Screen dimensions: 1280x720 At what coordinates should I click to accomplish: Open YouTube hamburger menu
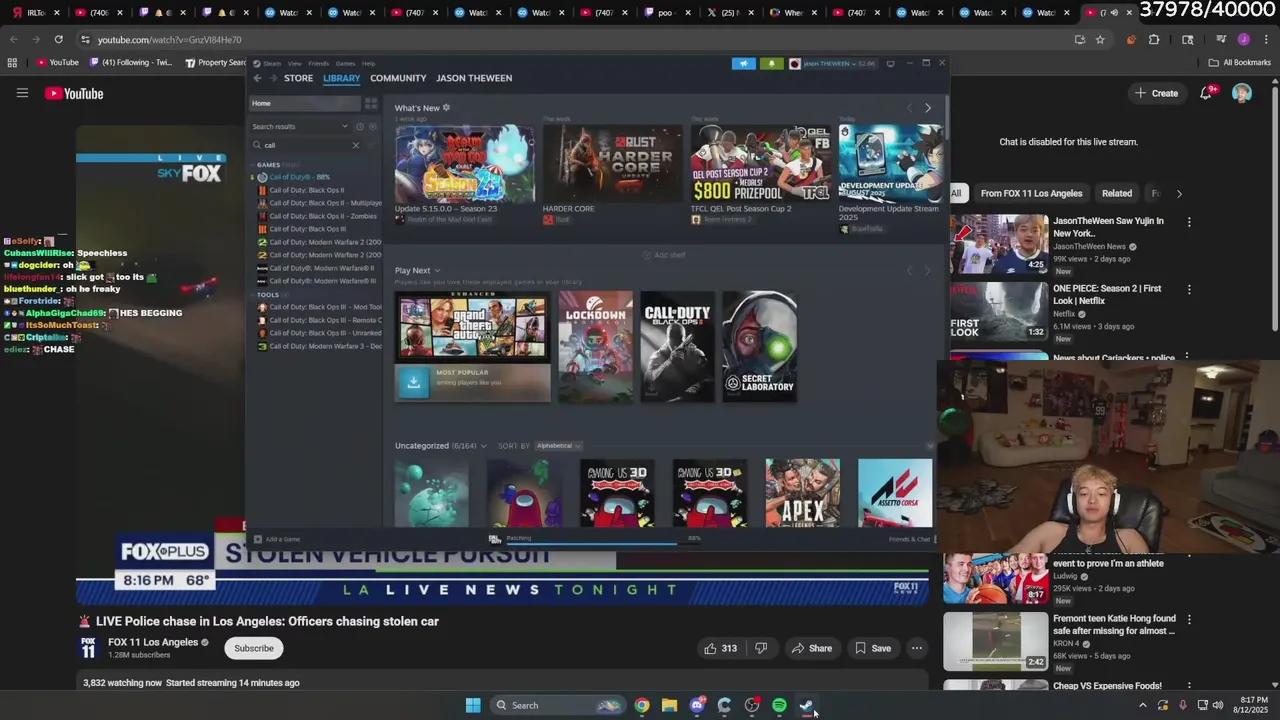tap(22, 93)
